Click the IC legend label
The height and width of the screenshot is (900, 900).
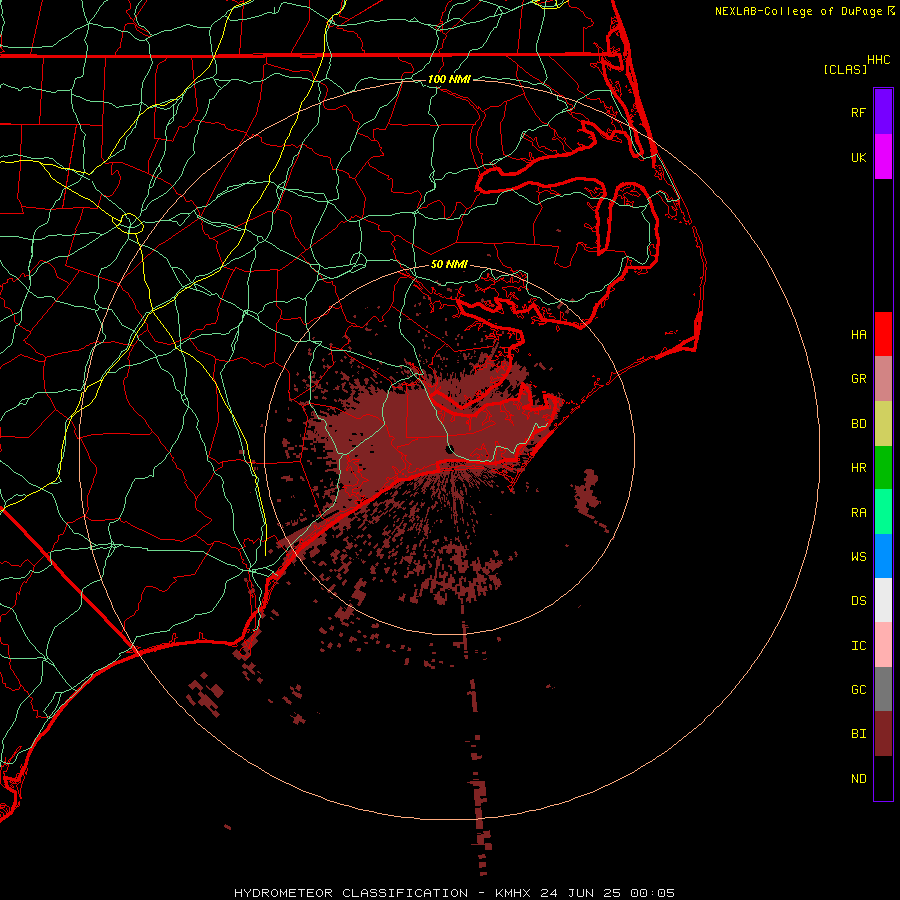click(858, 646)
